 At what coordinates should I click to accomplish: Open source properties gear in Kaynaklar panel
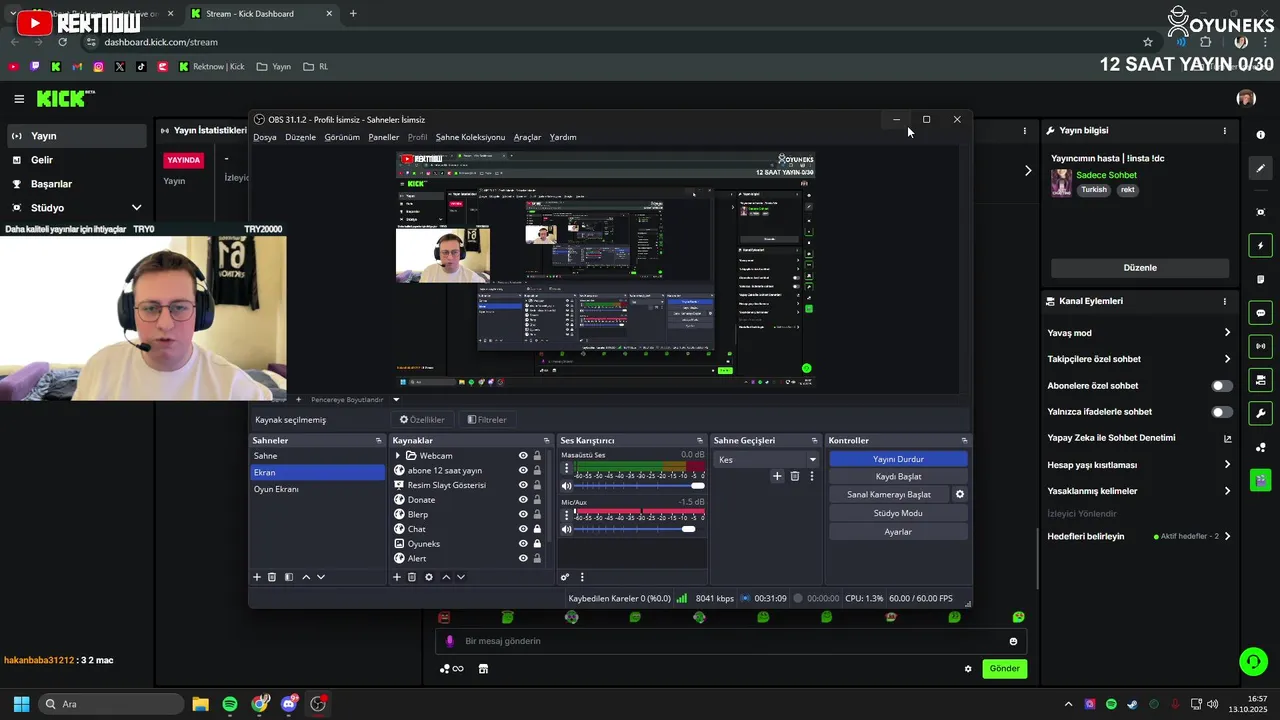coord(429,577)
